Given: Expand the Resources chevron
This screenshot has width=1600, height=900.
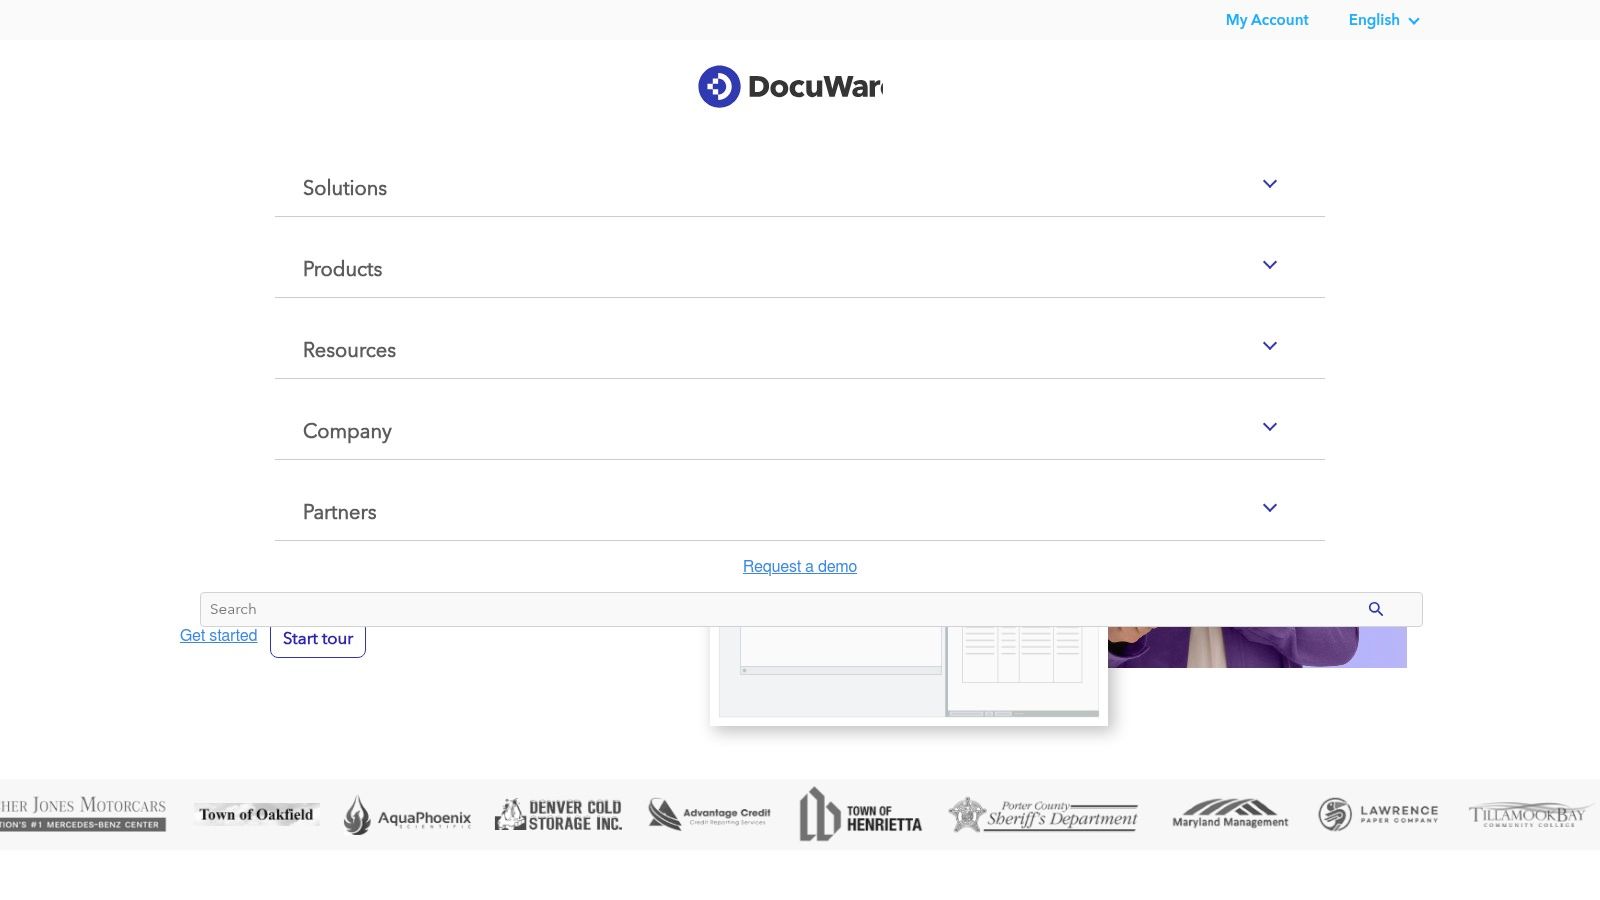Looking at the screenshot, I should [1270, 346].
